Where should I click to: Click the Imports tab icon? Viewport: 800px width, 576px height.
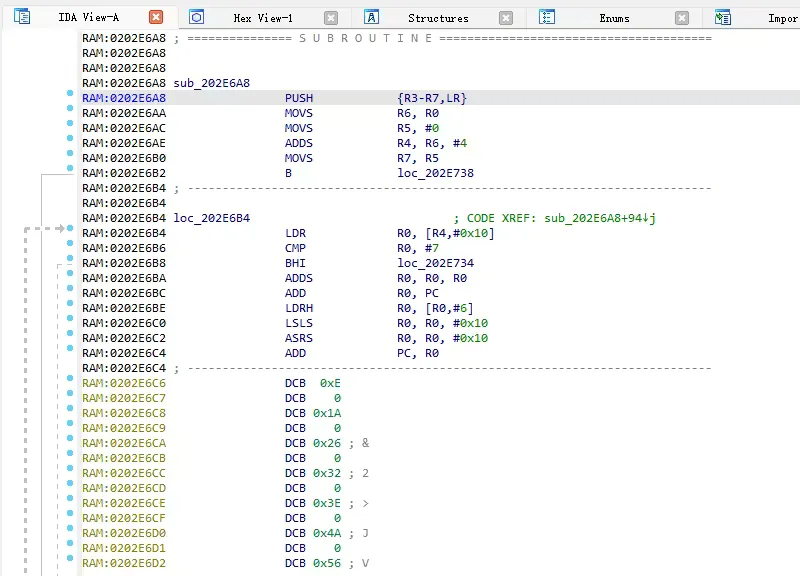tap(722, 17)
